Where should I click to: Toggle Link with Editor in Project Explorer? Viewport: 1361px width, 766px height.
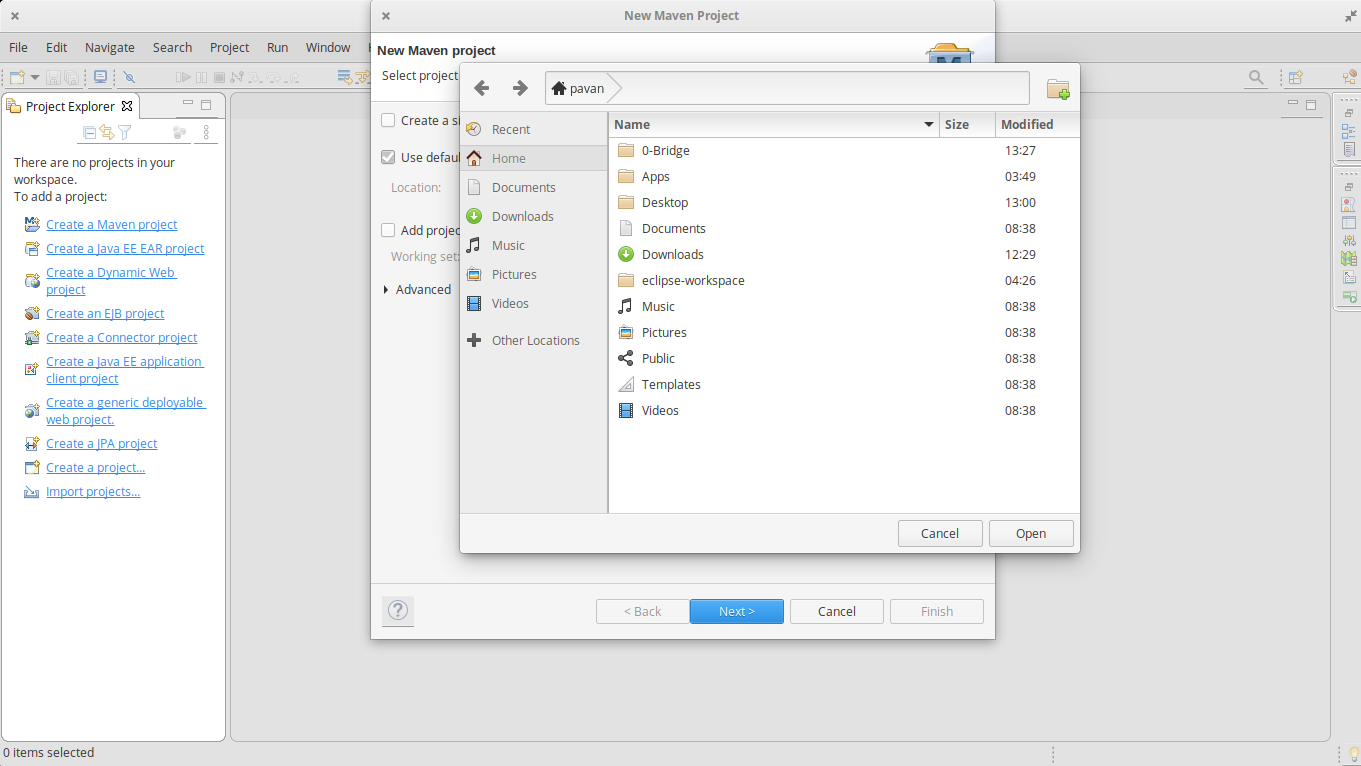[x=107, y=132]
